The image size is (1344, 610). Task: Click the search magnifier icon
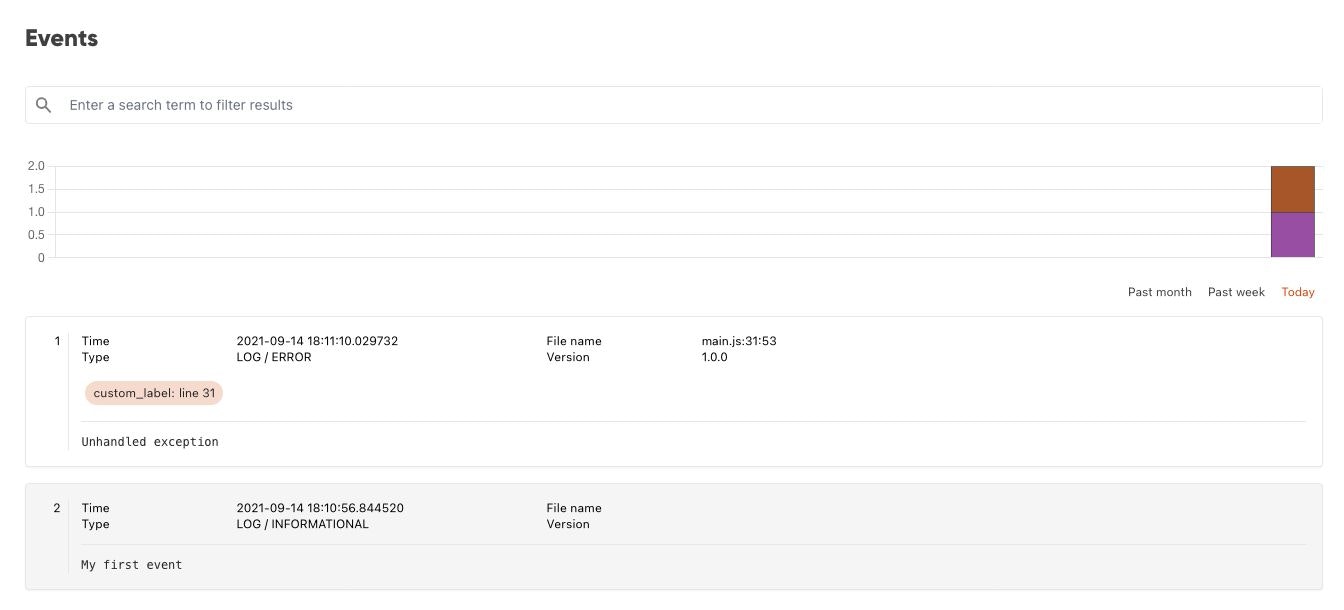coord(43,105)
